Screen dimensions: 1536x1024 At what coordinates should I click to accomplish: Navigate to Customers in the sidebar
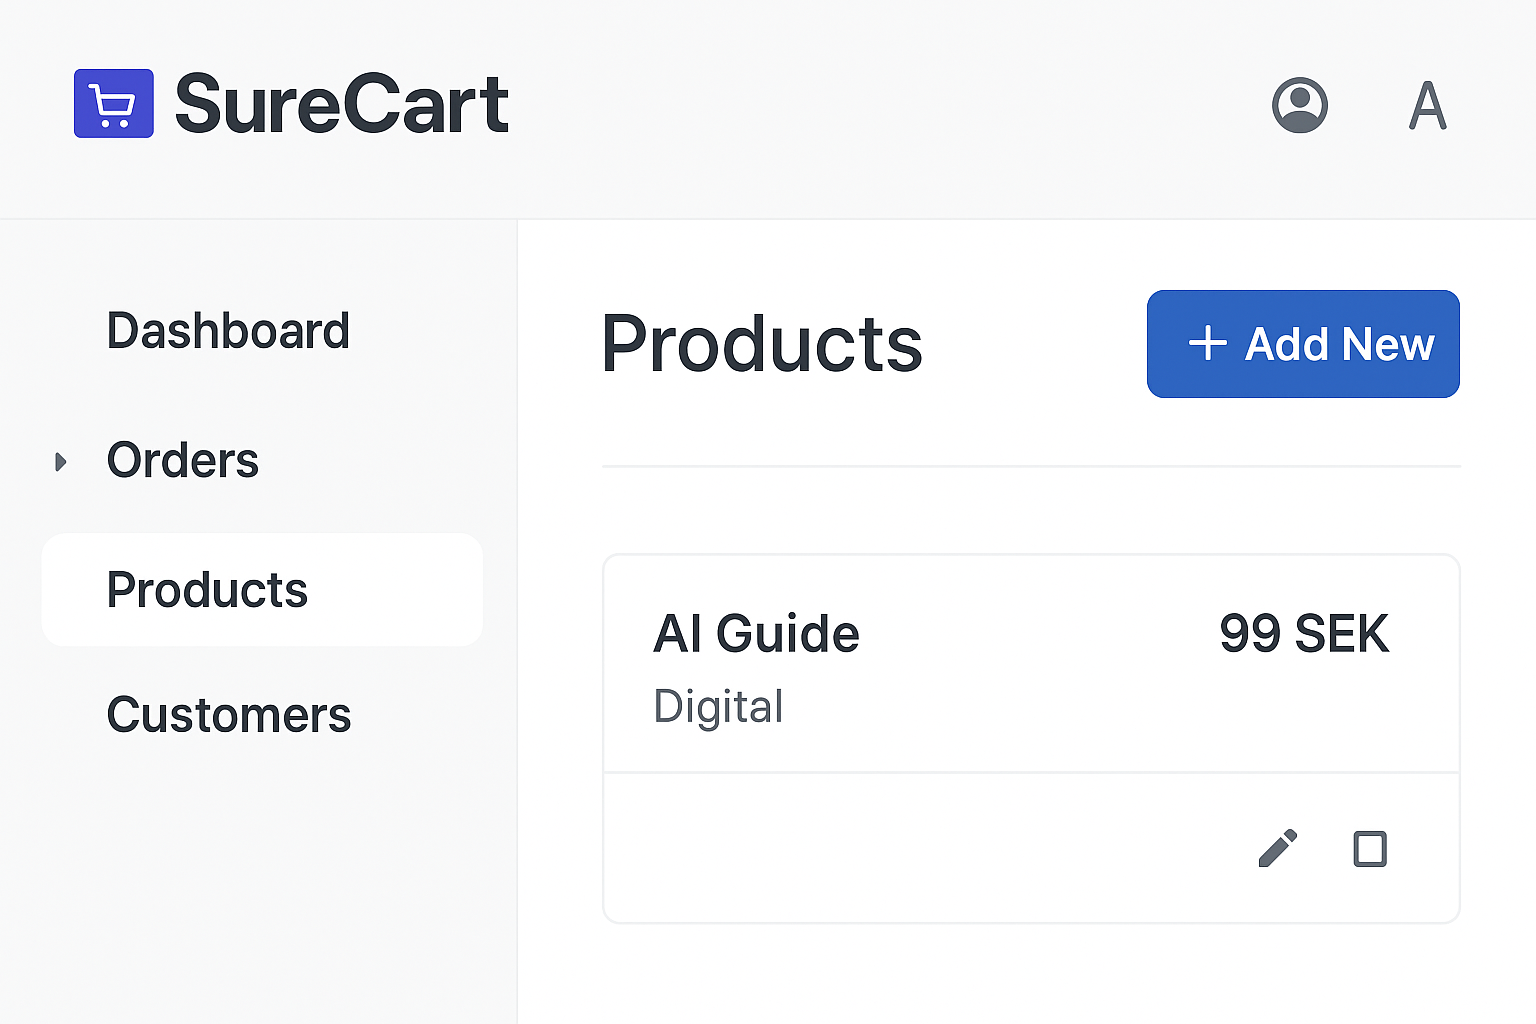[x=229, y=715]
